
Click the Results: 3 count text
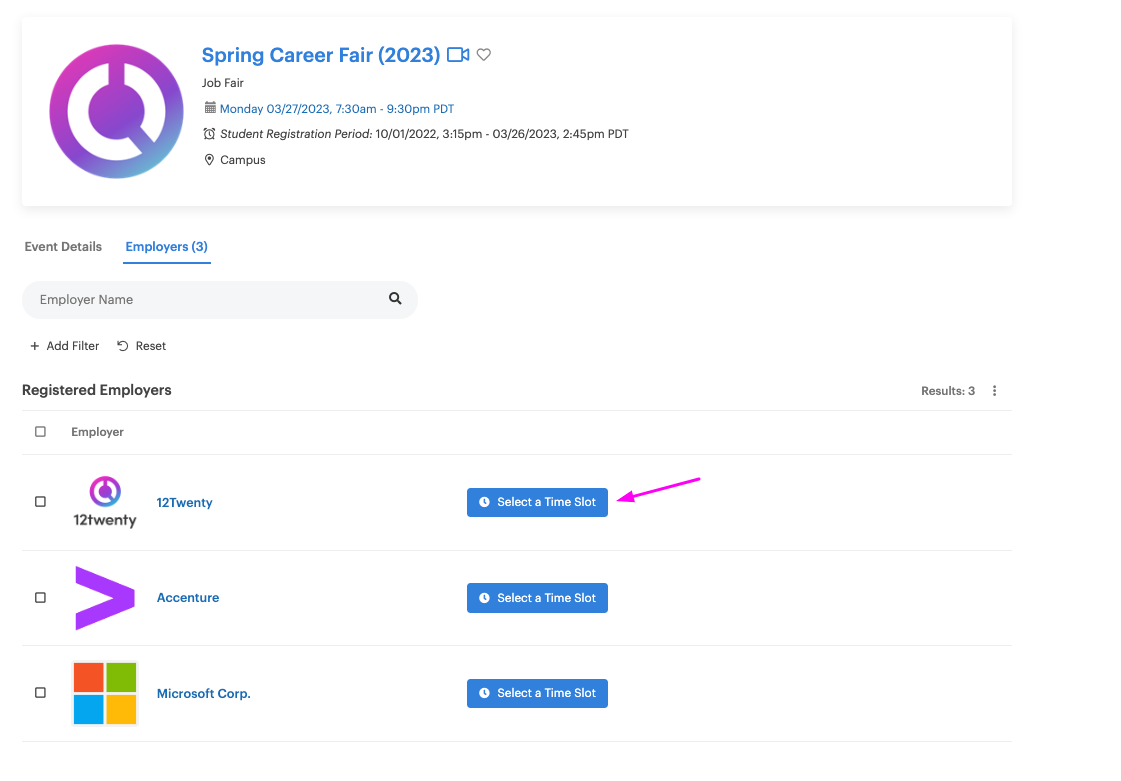[948, 391]
